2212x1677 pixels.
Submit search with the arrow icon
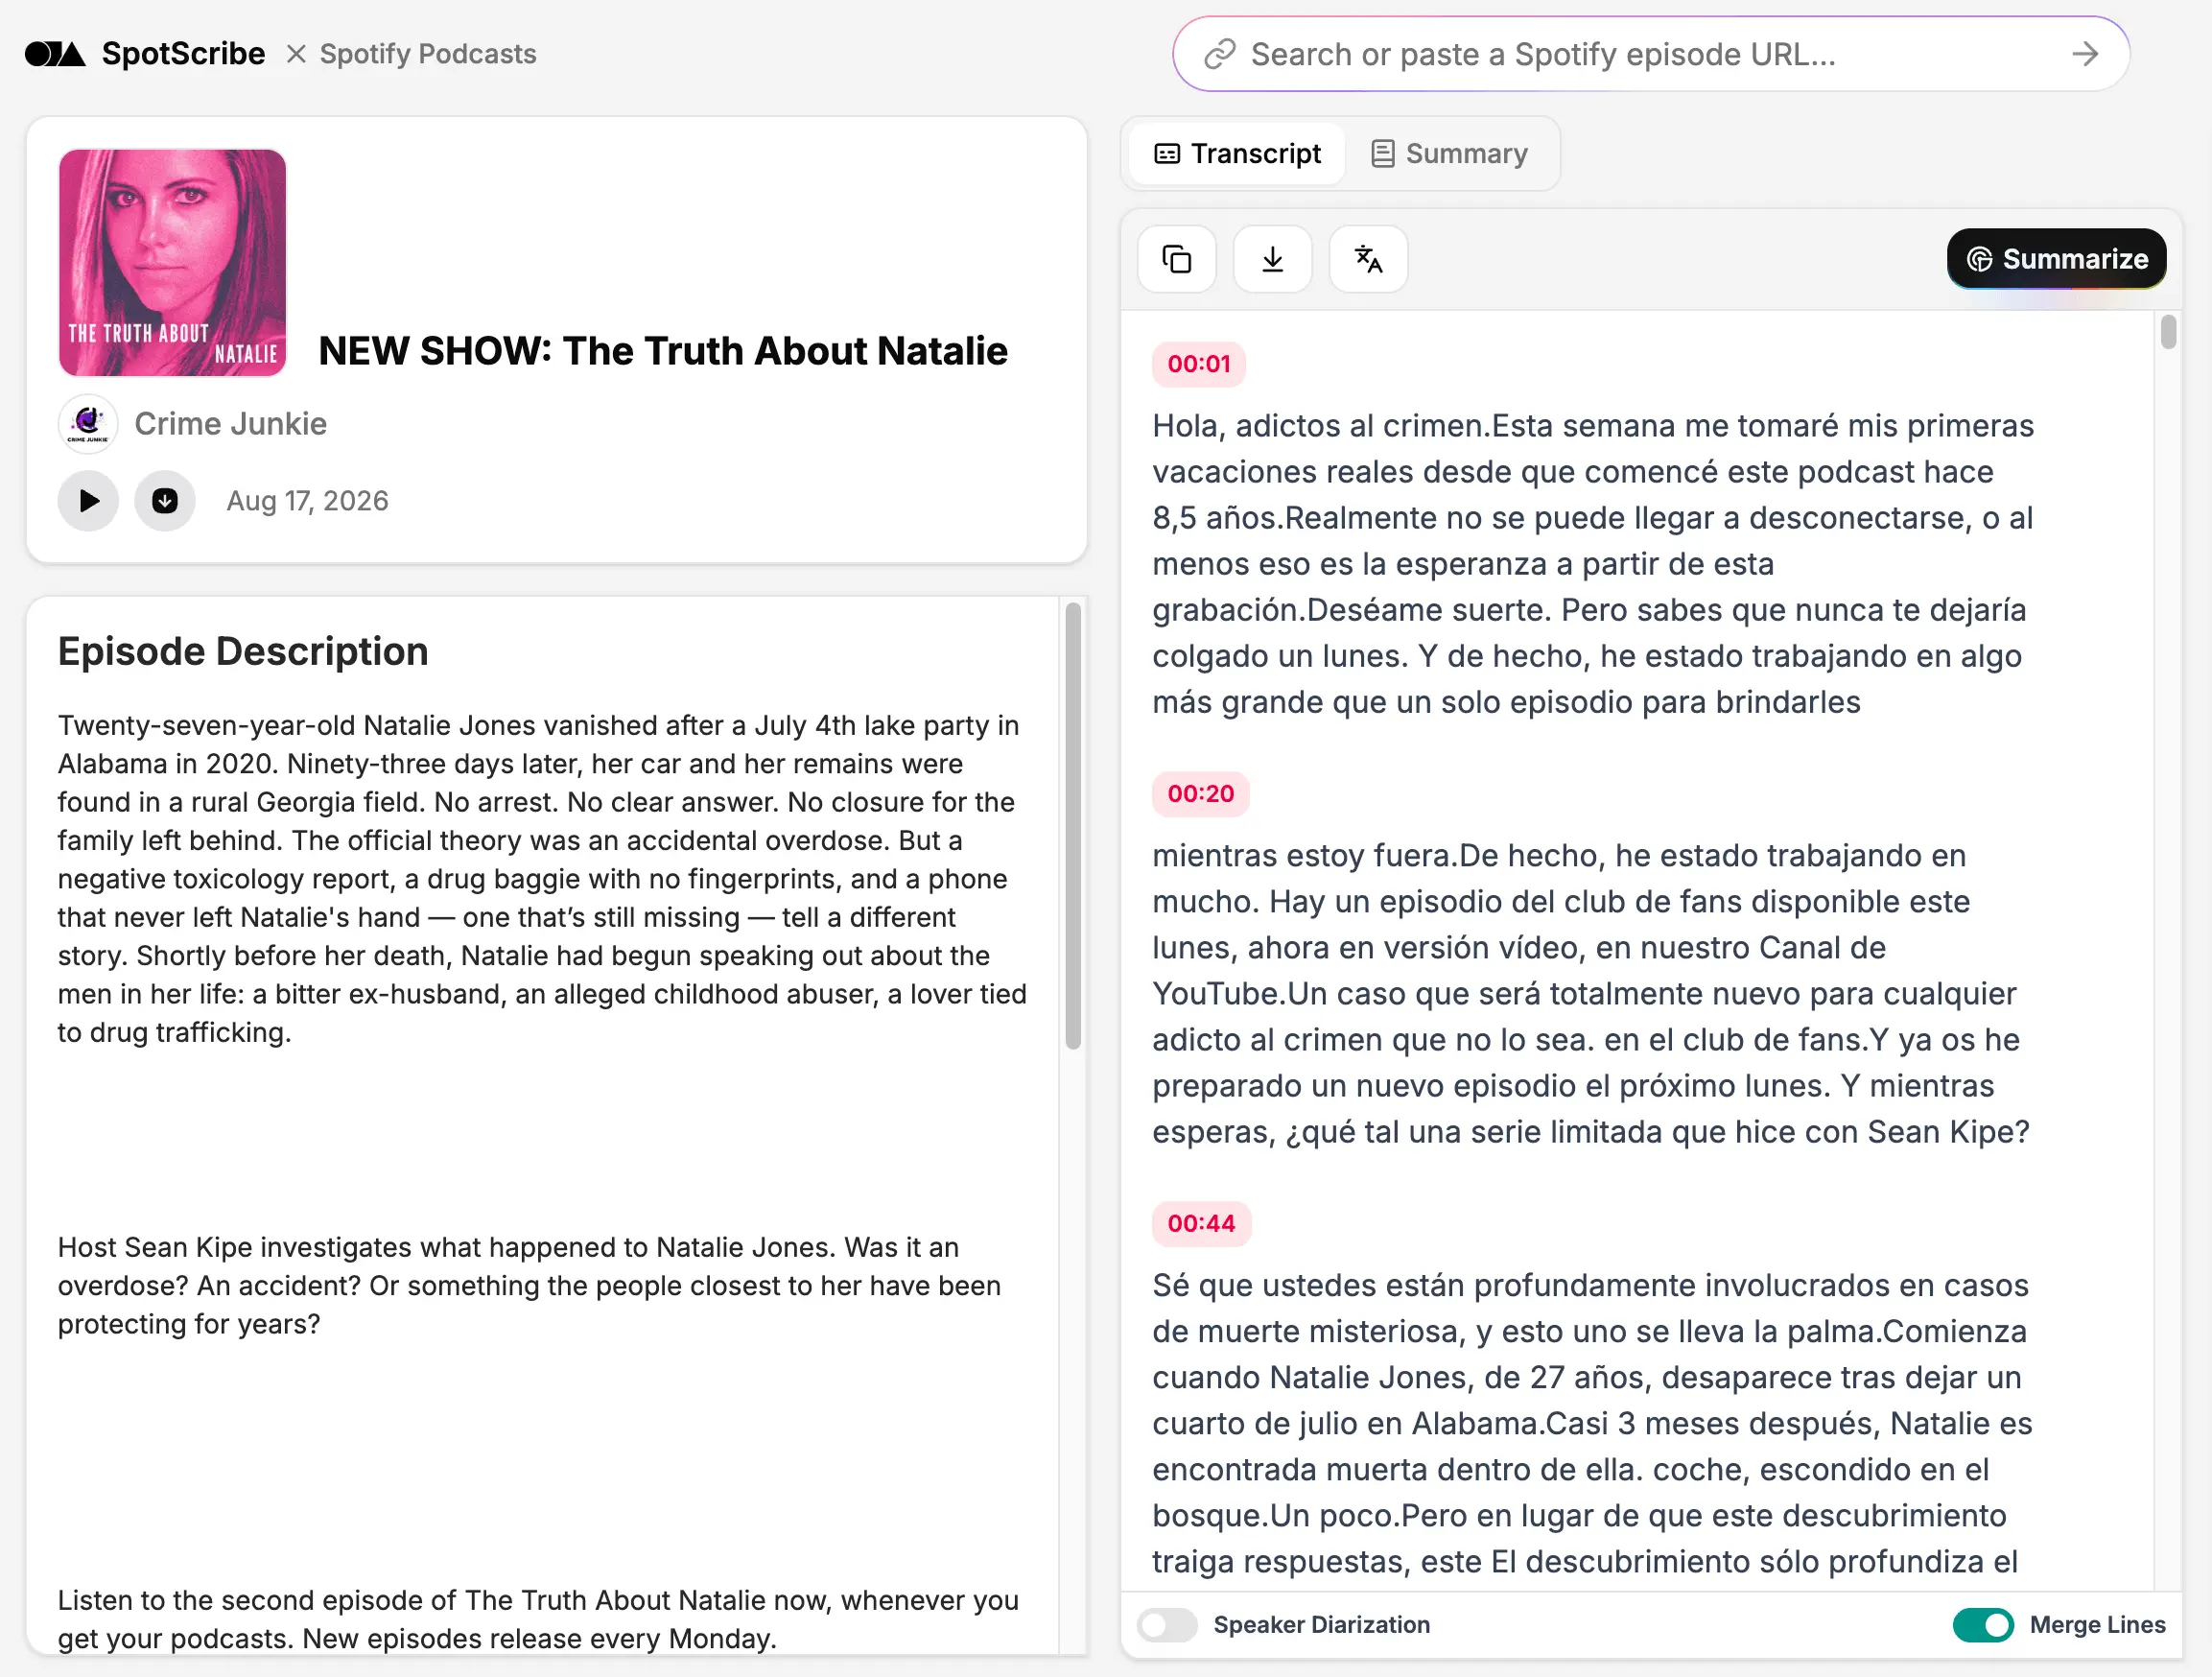coord(2085,54)
